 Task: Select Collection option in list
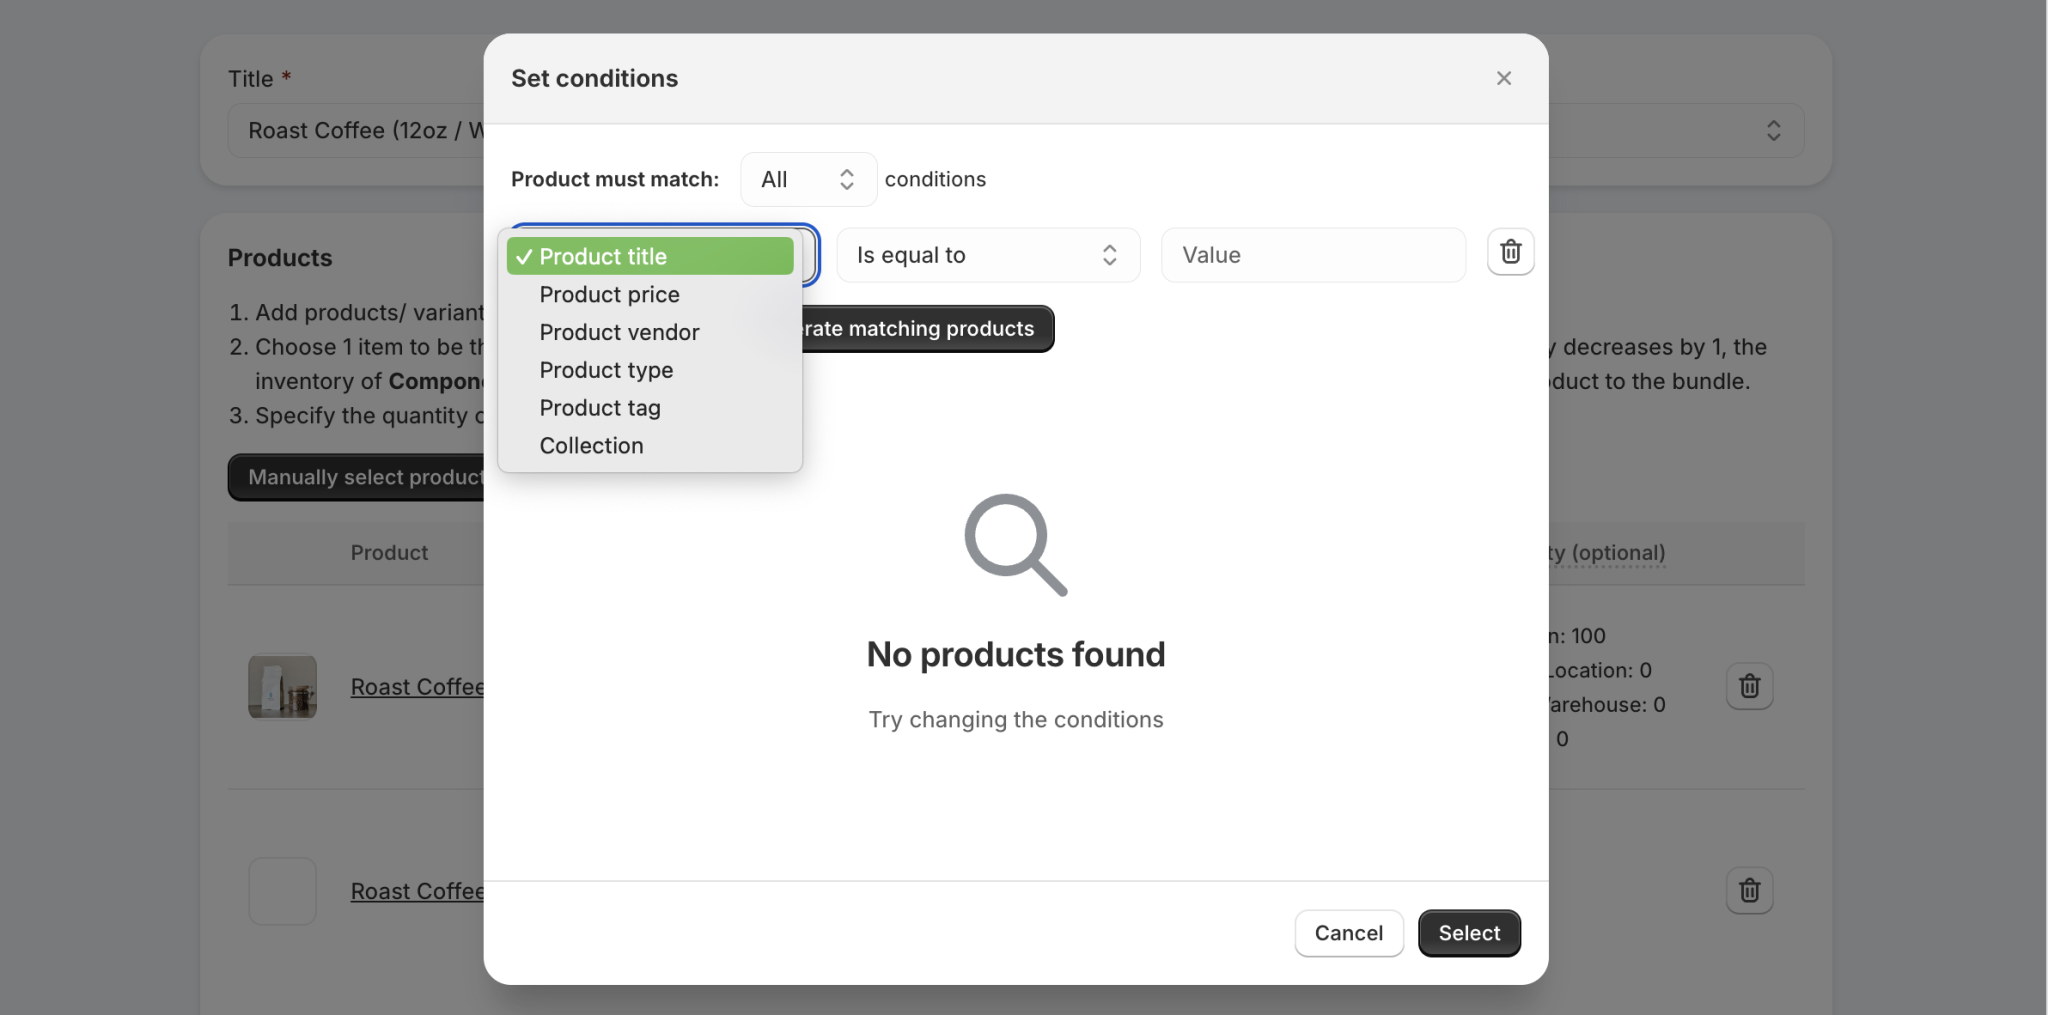click(x=650, y=446)
